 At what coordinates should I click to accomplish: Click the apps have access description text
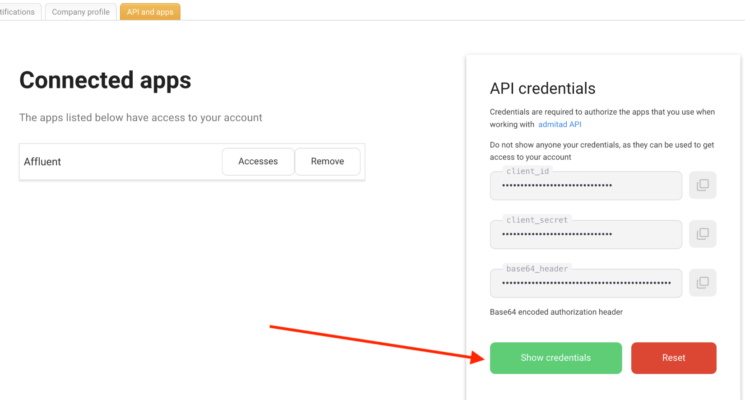point(140,118)
